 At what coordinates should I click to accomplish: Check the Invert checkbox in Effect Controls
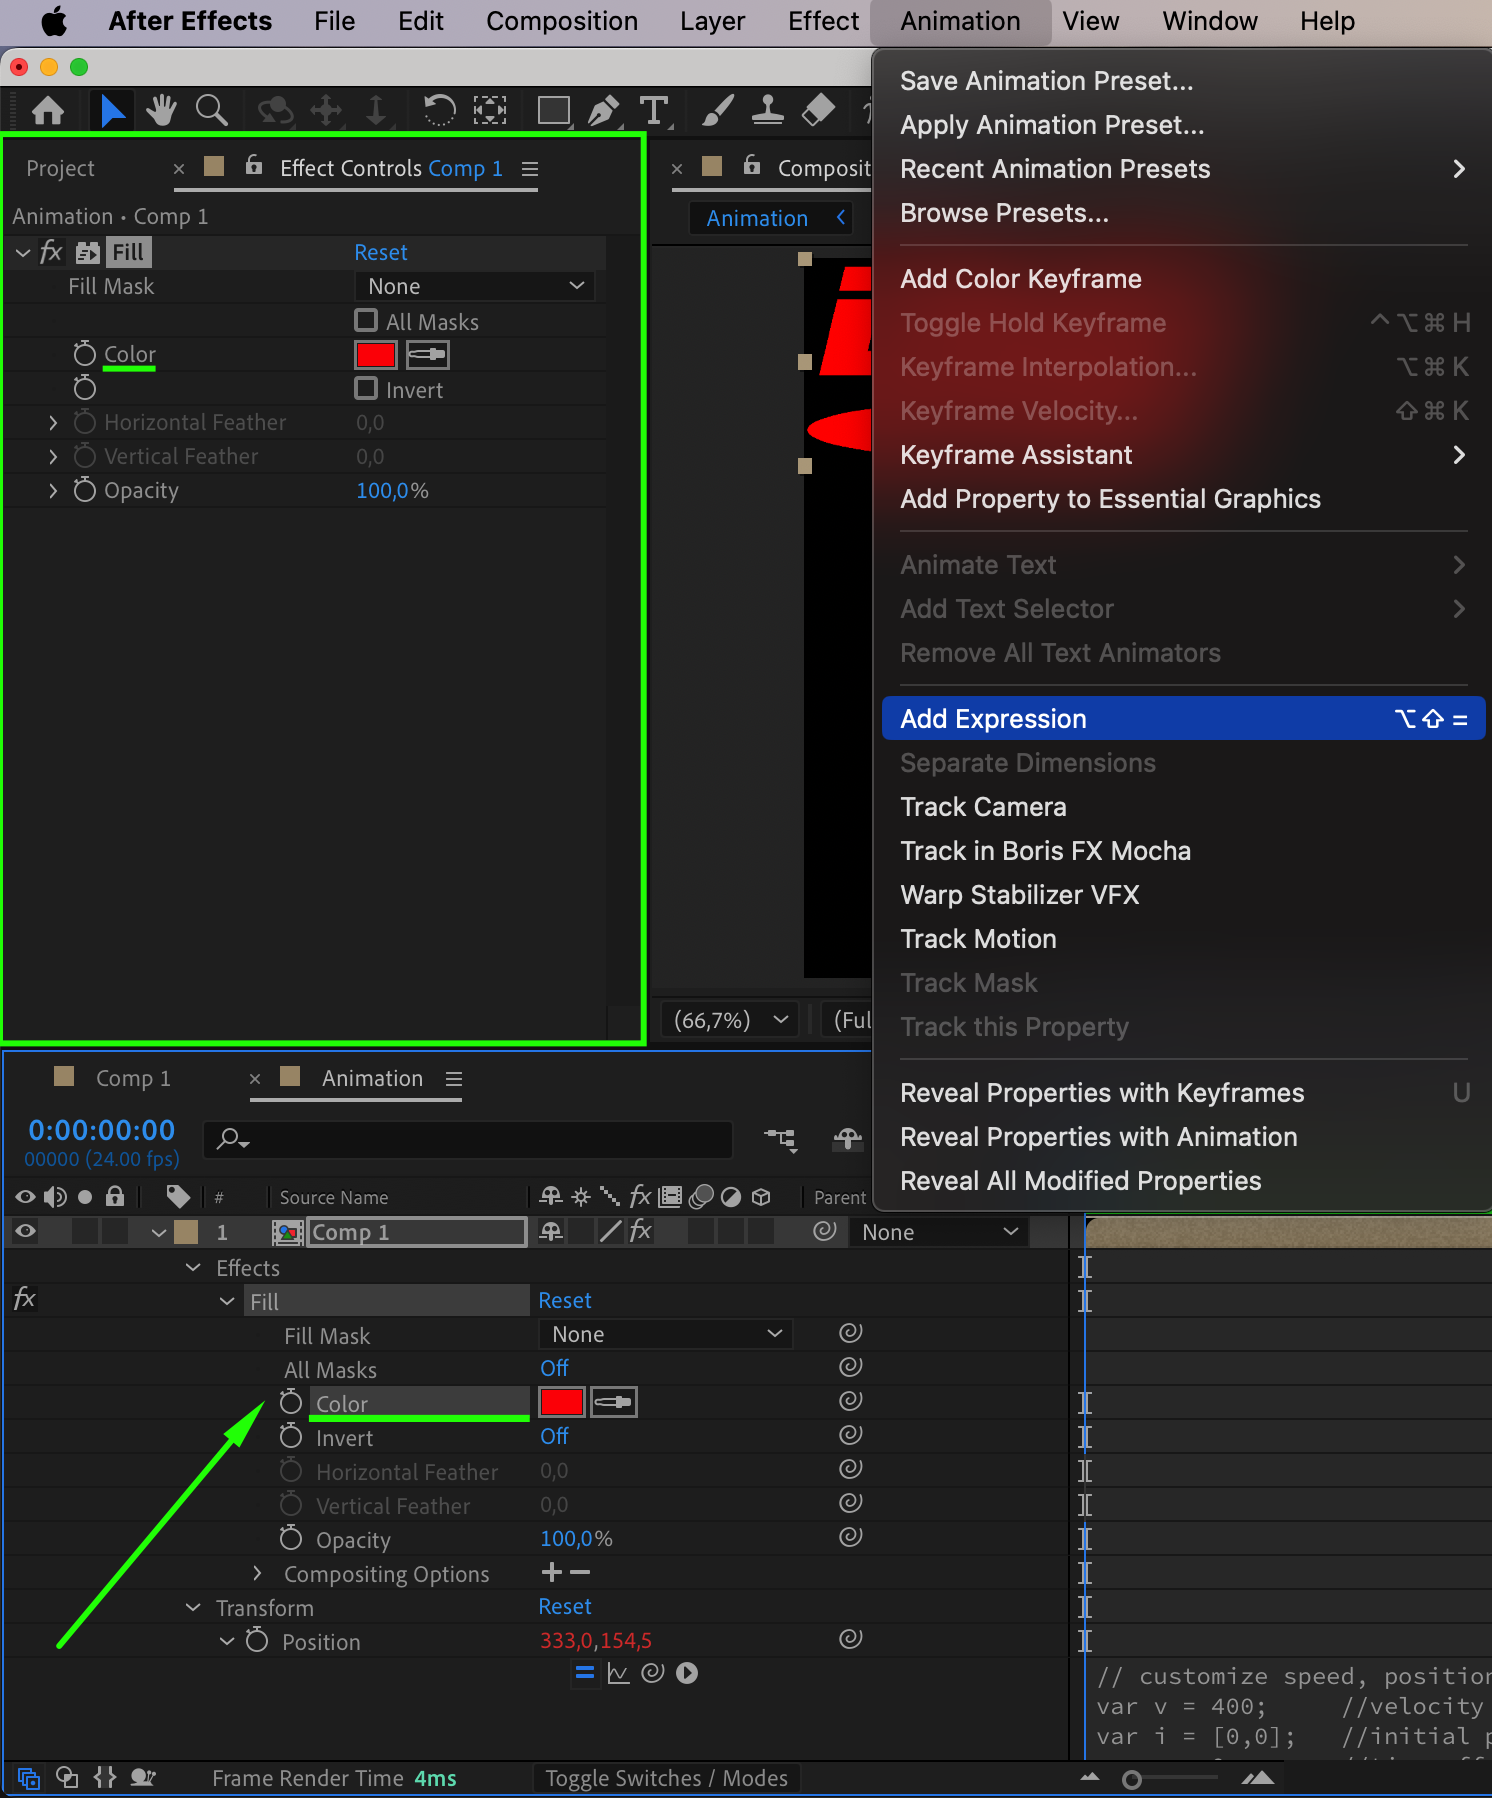pos(366,389)
